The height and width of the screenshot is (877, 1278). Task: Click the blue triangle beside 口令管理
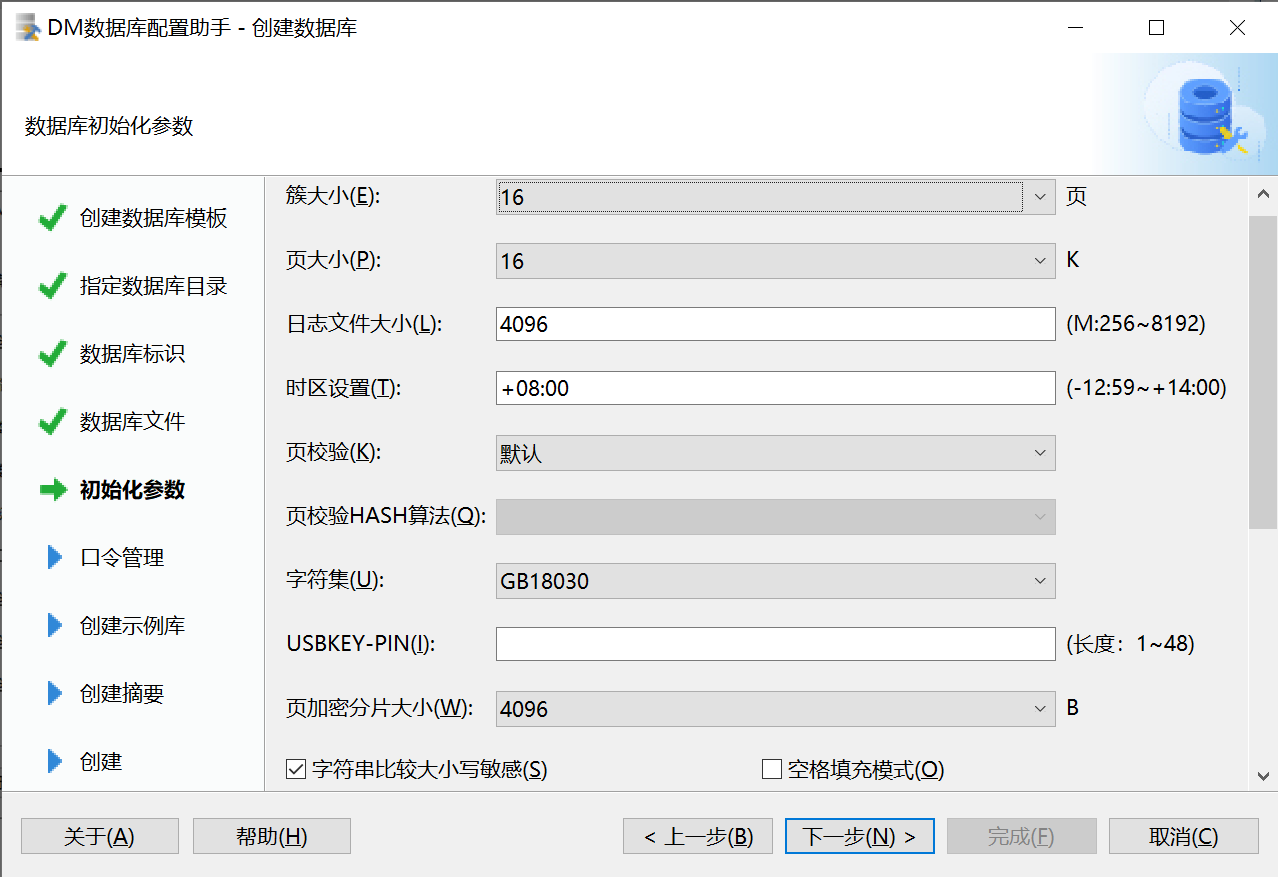click(x=55, y=558)
